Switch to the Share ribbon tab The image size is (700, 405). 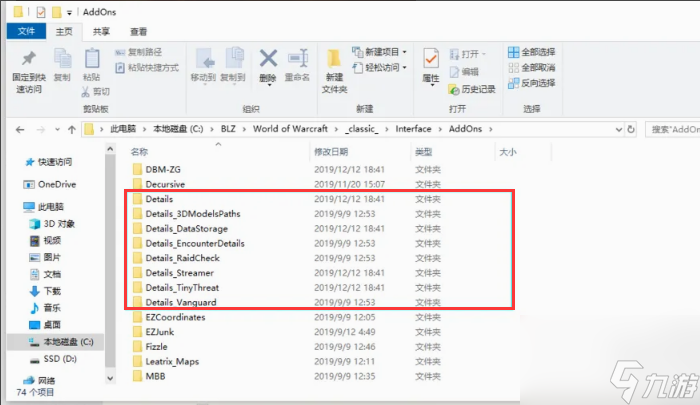click(101, 32)
